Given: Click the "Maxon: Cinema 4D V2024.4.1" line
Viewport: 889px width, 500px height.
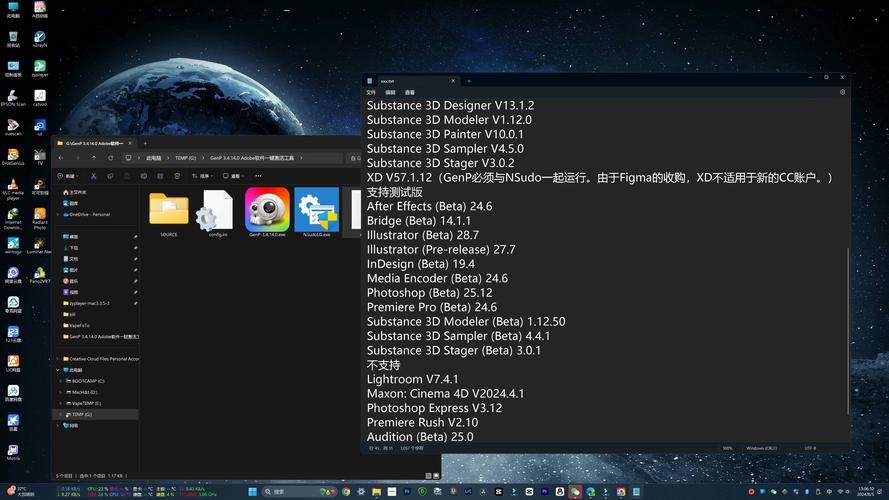Looking at the screenshot, I should click(x=446, y=393).
